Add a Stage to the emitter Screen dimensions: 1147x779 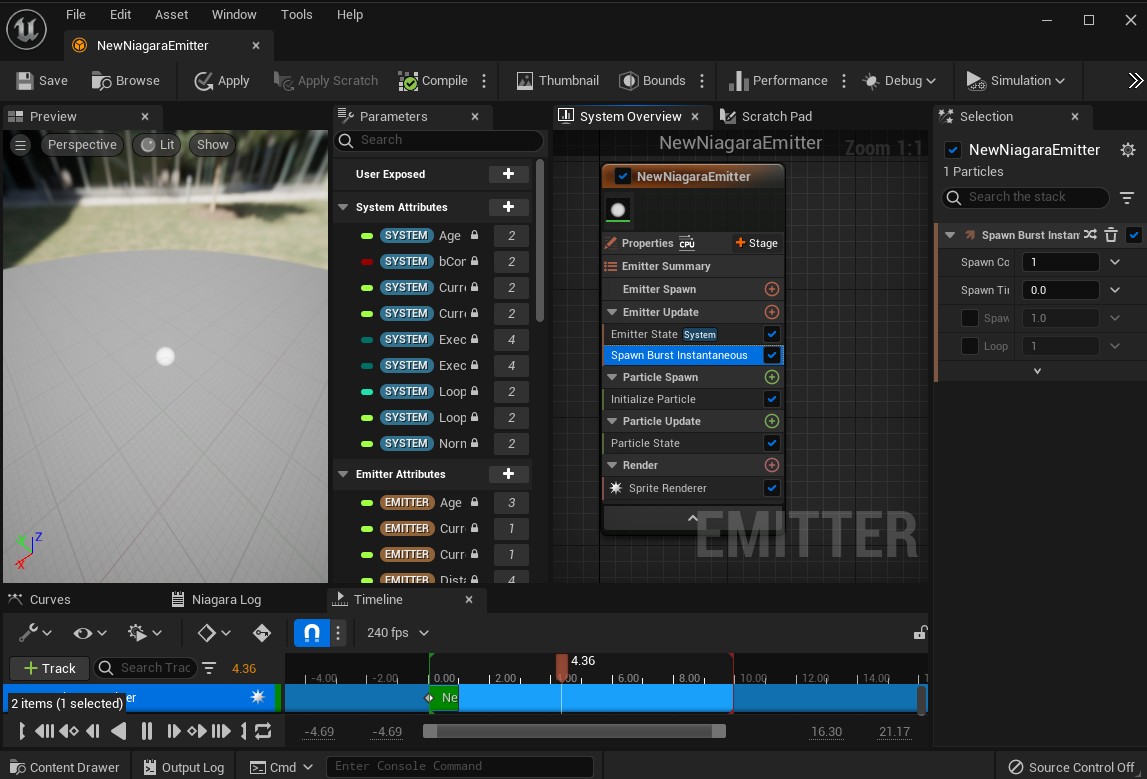pyautogui.click(x=756, y=243)
